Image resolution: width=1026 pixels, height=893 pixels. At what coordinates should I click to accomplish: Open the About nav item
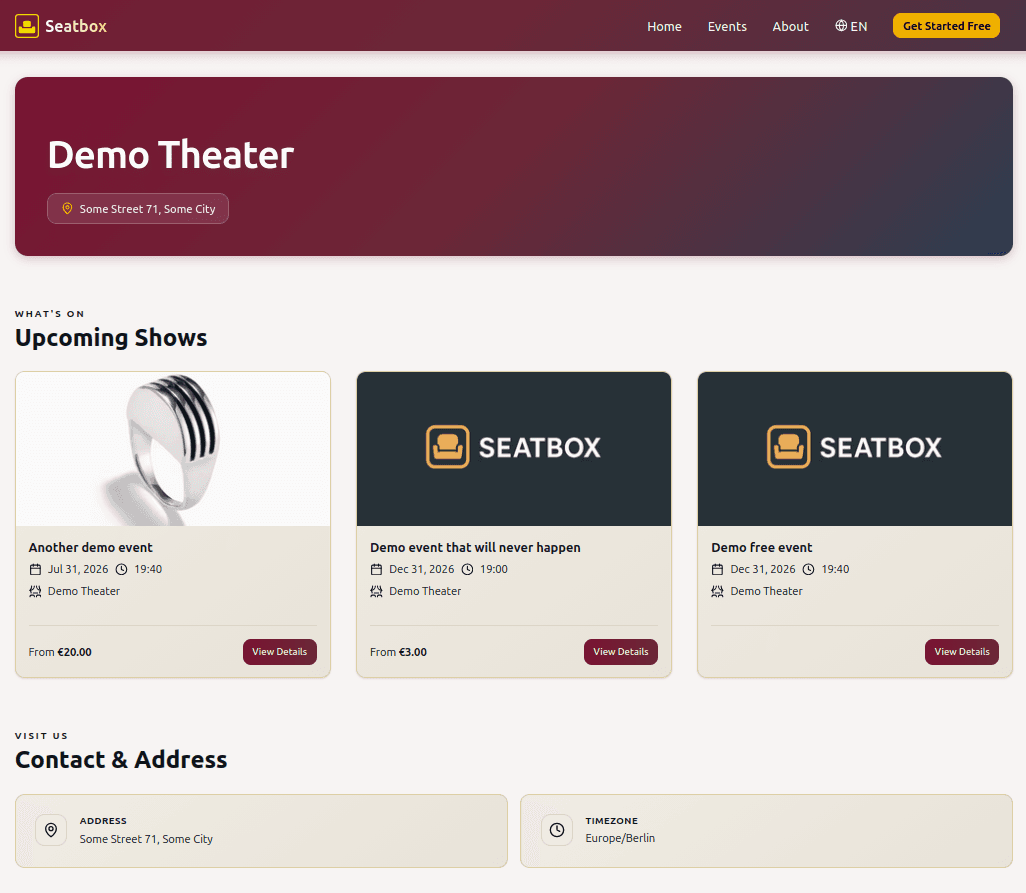tap(790, 26)
